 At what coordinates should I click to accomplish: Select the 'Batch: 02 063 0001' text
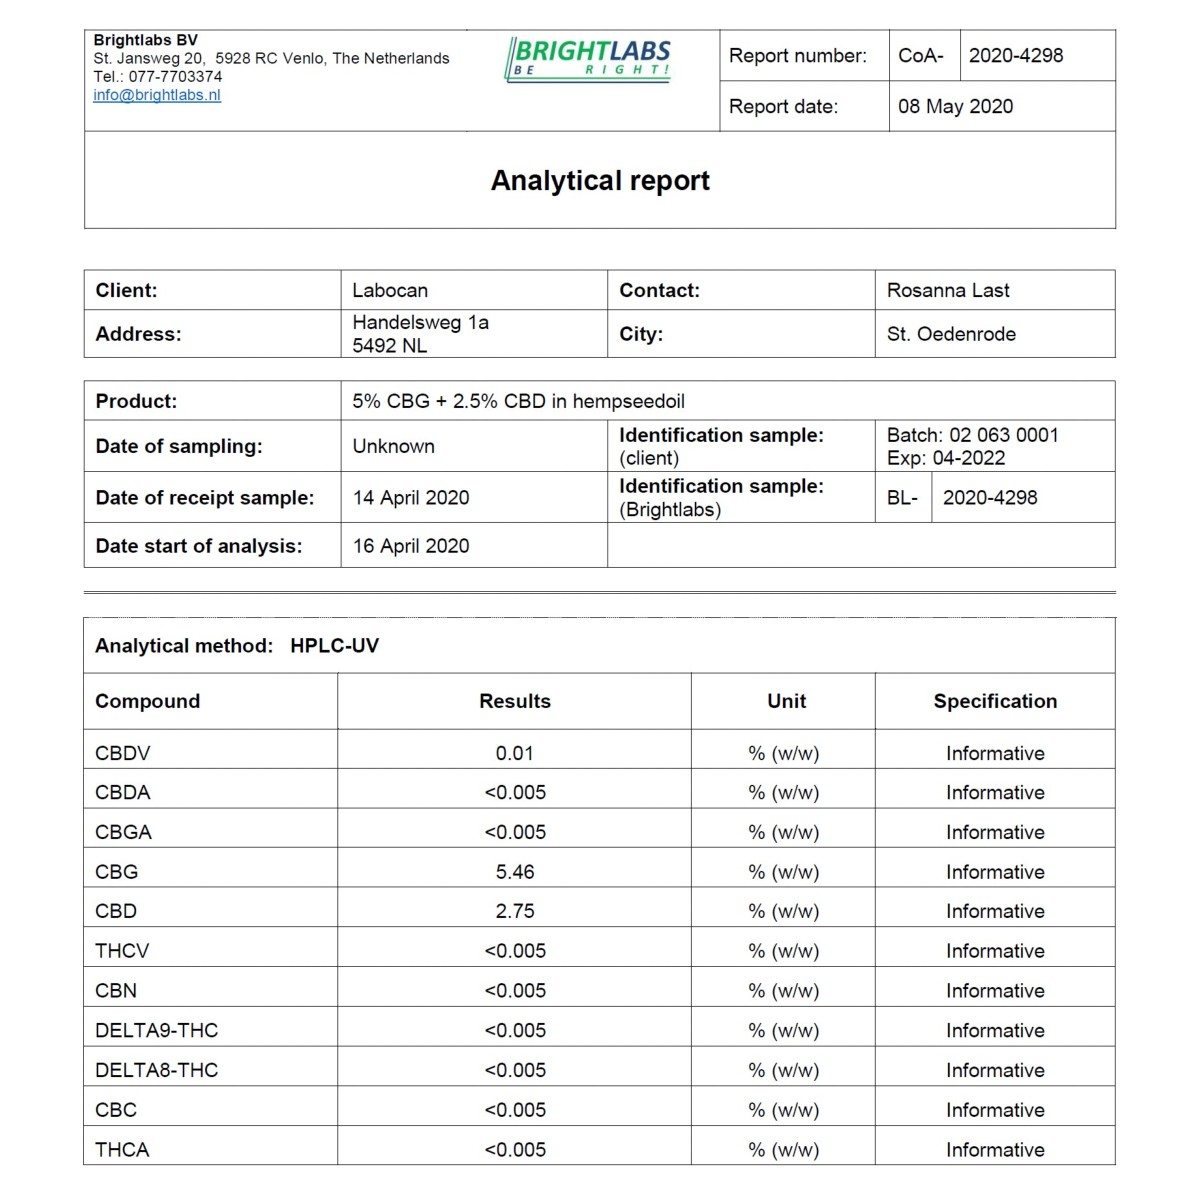pos(972,435)
